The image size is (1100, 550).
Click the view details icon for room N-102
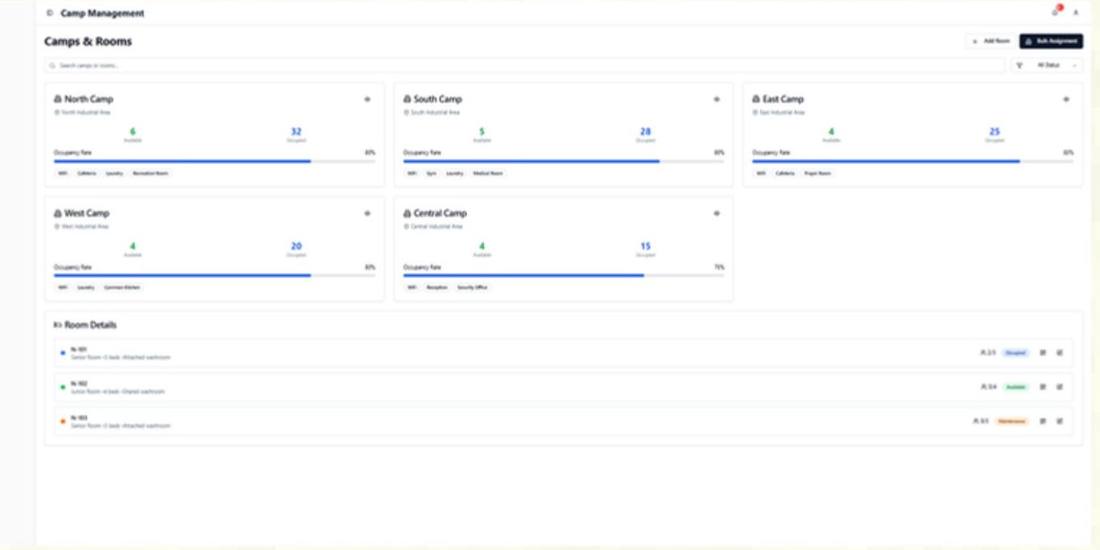(1042, 387)
